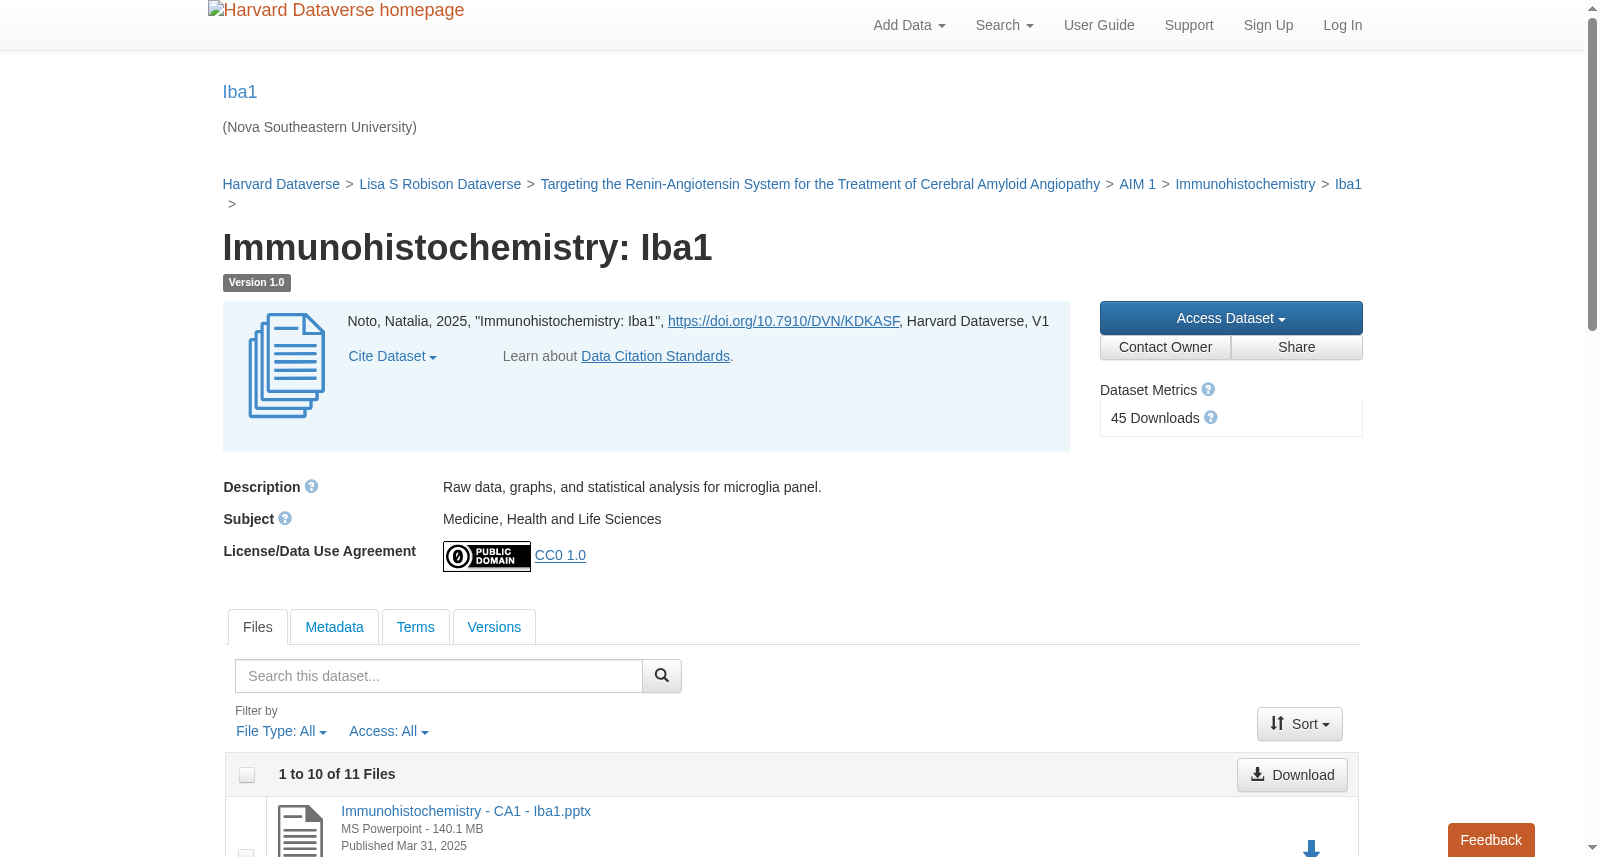Click the magnifier search button
The height and width of the screenshot is (857, 1600).
(662, 676)
